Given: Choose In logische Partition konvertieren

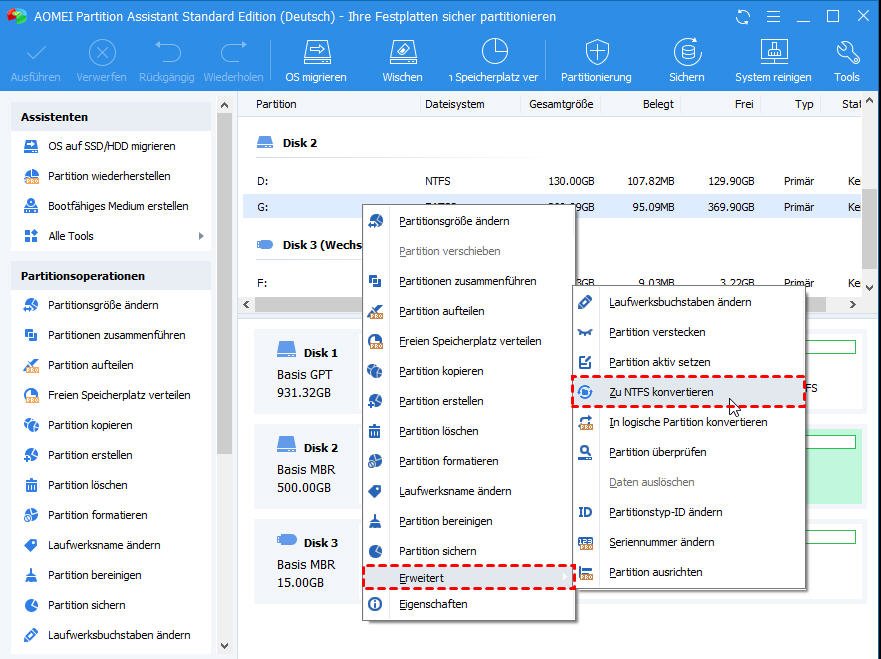Looking at the screenshot, I should (x=688, y=422).
